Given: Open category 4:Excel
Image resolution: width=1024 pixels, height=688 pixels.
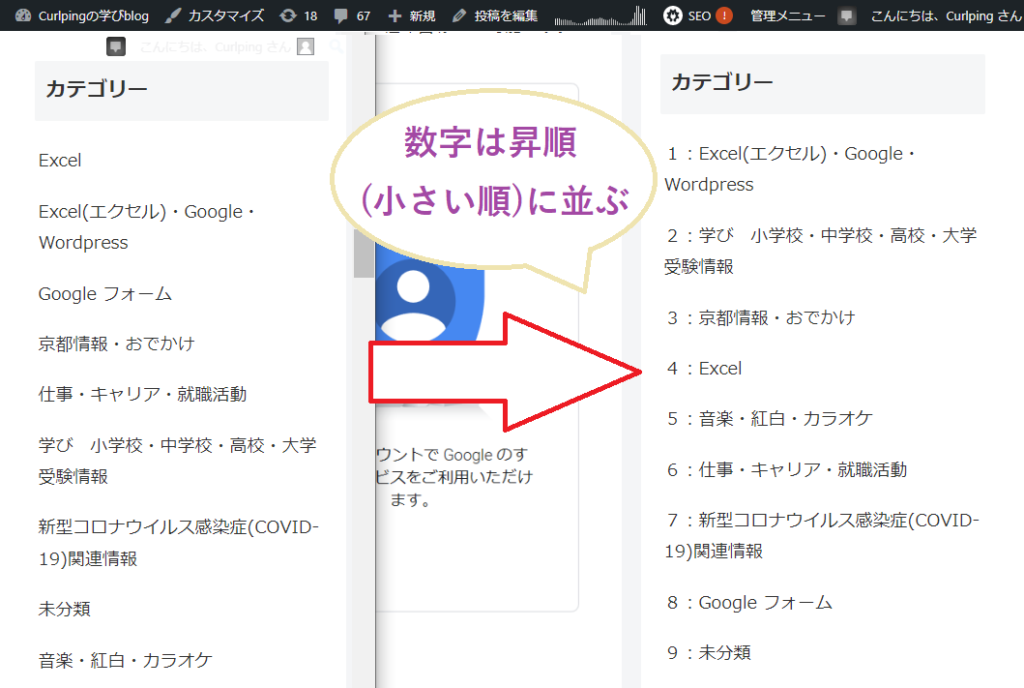Looking at the screenshot, I should [x=705, y=368].
